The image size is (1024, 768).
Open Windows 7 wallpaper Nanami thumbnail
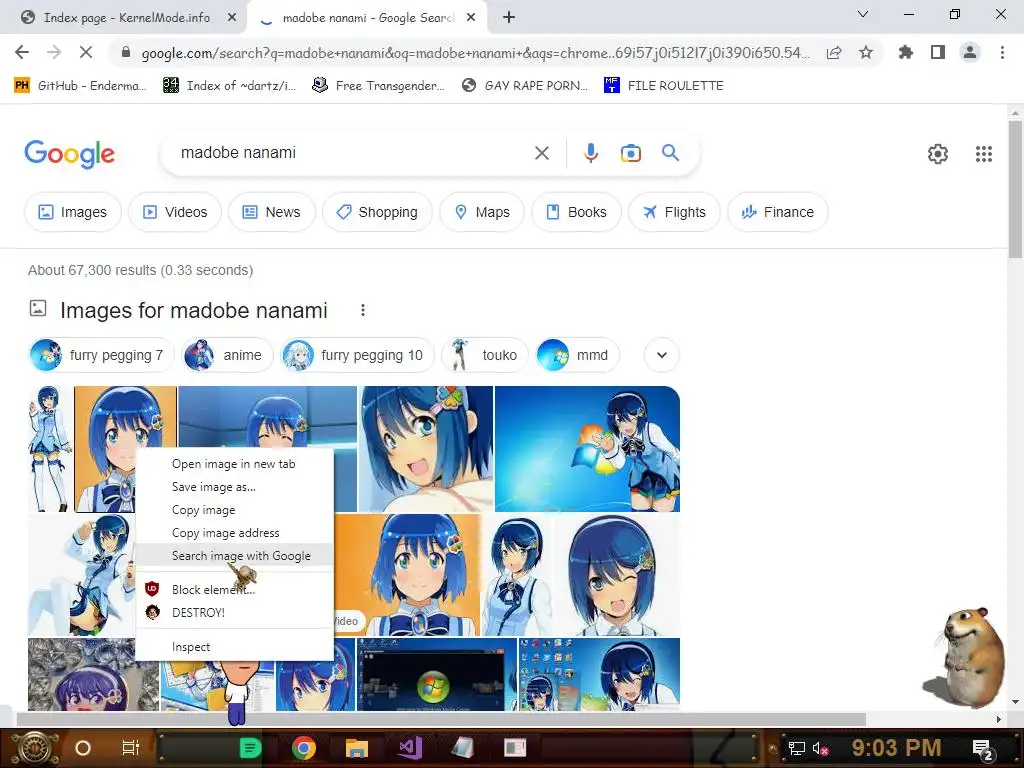click(x=587, y=449)
